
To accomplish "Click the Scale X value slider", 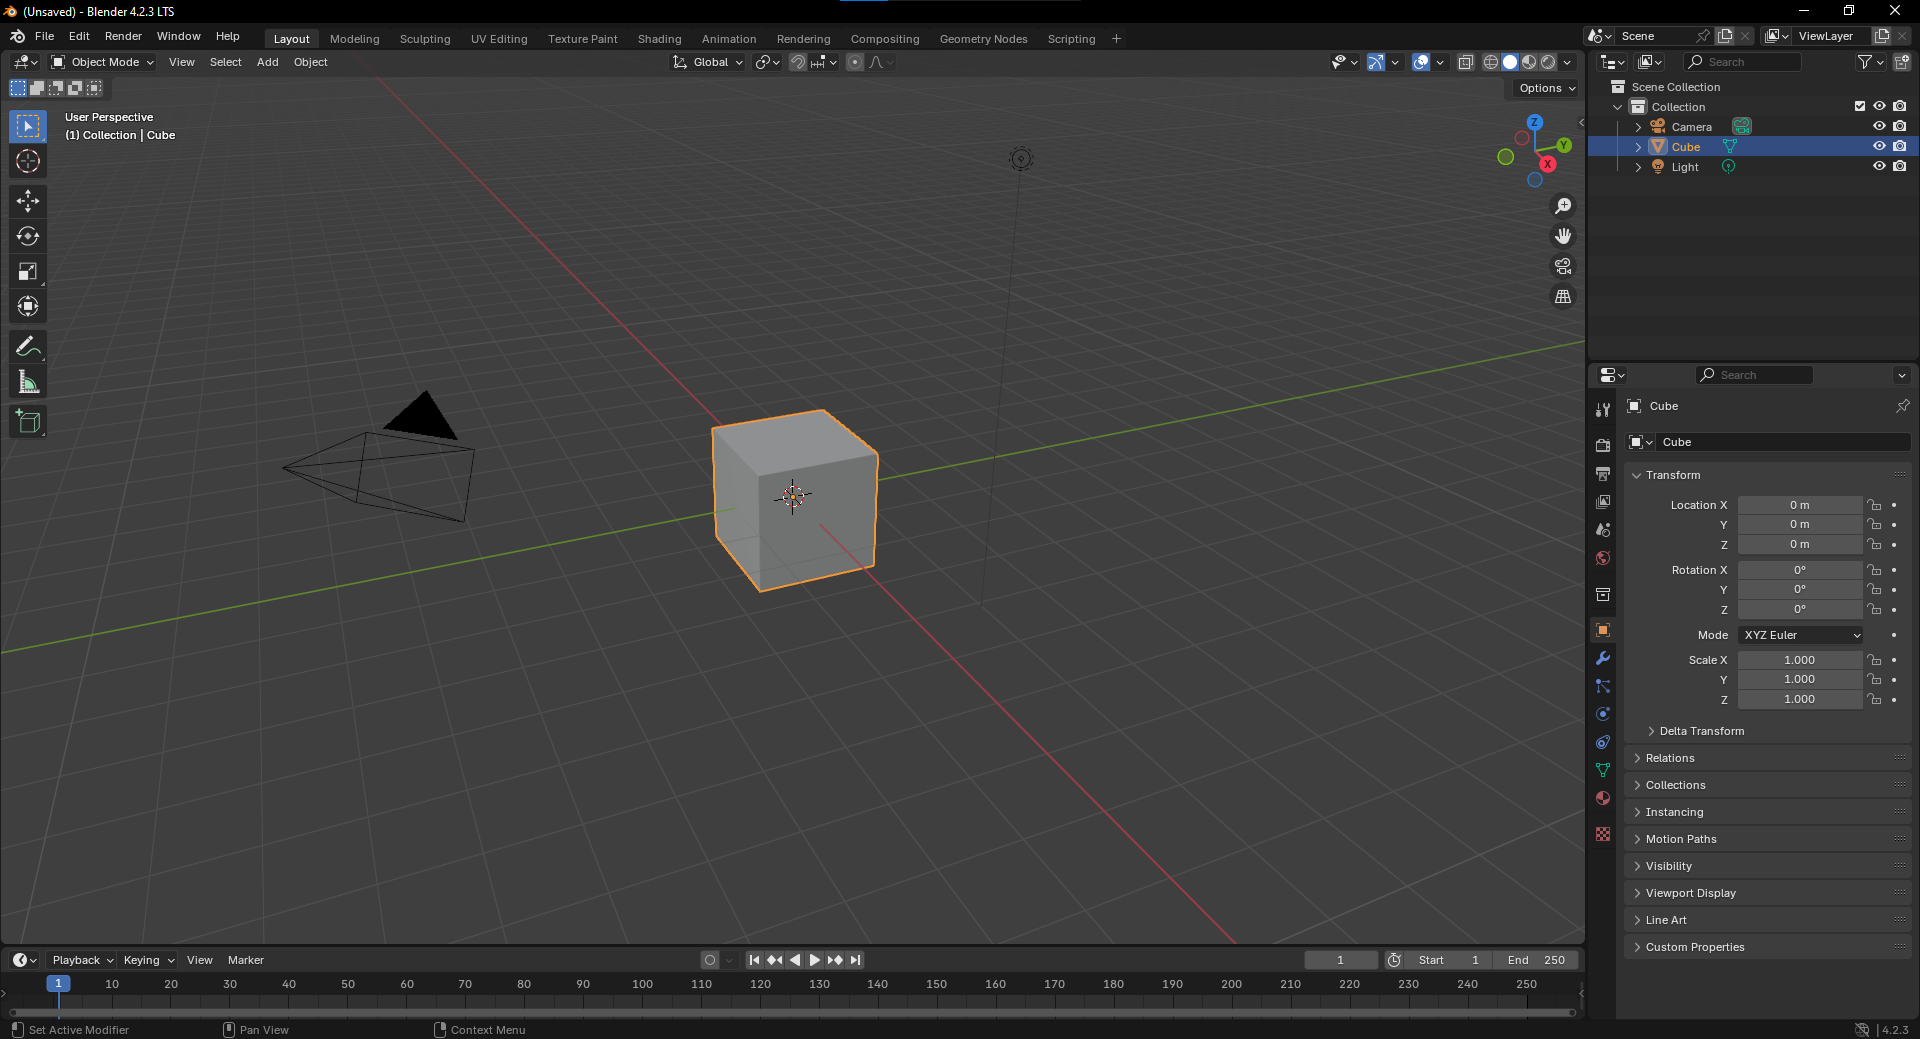I will [1799, 660].
